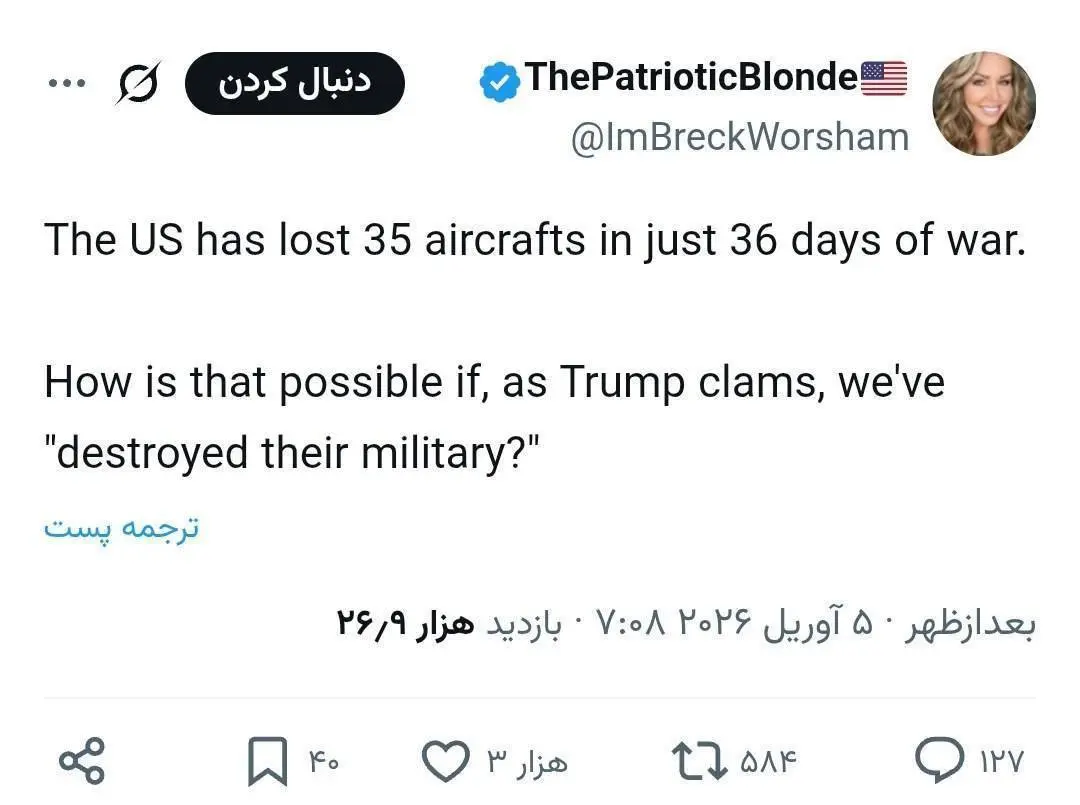
Task: Click the bookmark icon to save the tweet
Action: tap(266, 758)
